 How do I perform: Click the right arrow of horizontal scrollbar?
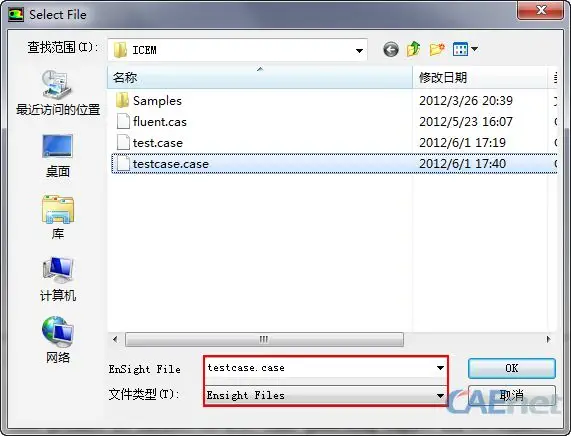(x=548, y=339)
